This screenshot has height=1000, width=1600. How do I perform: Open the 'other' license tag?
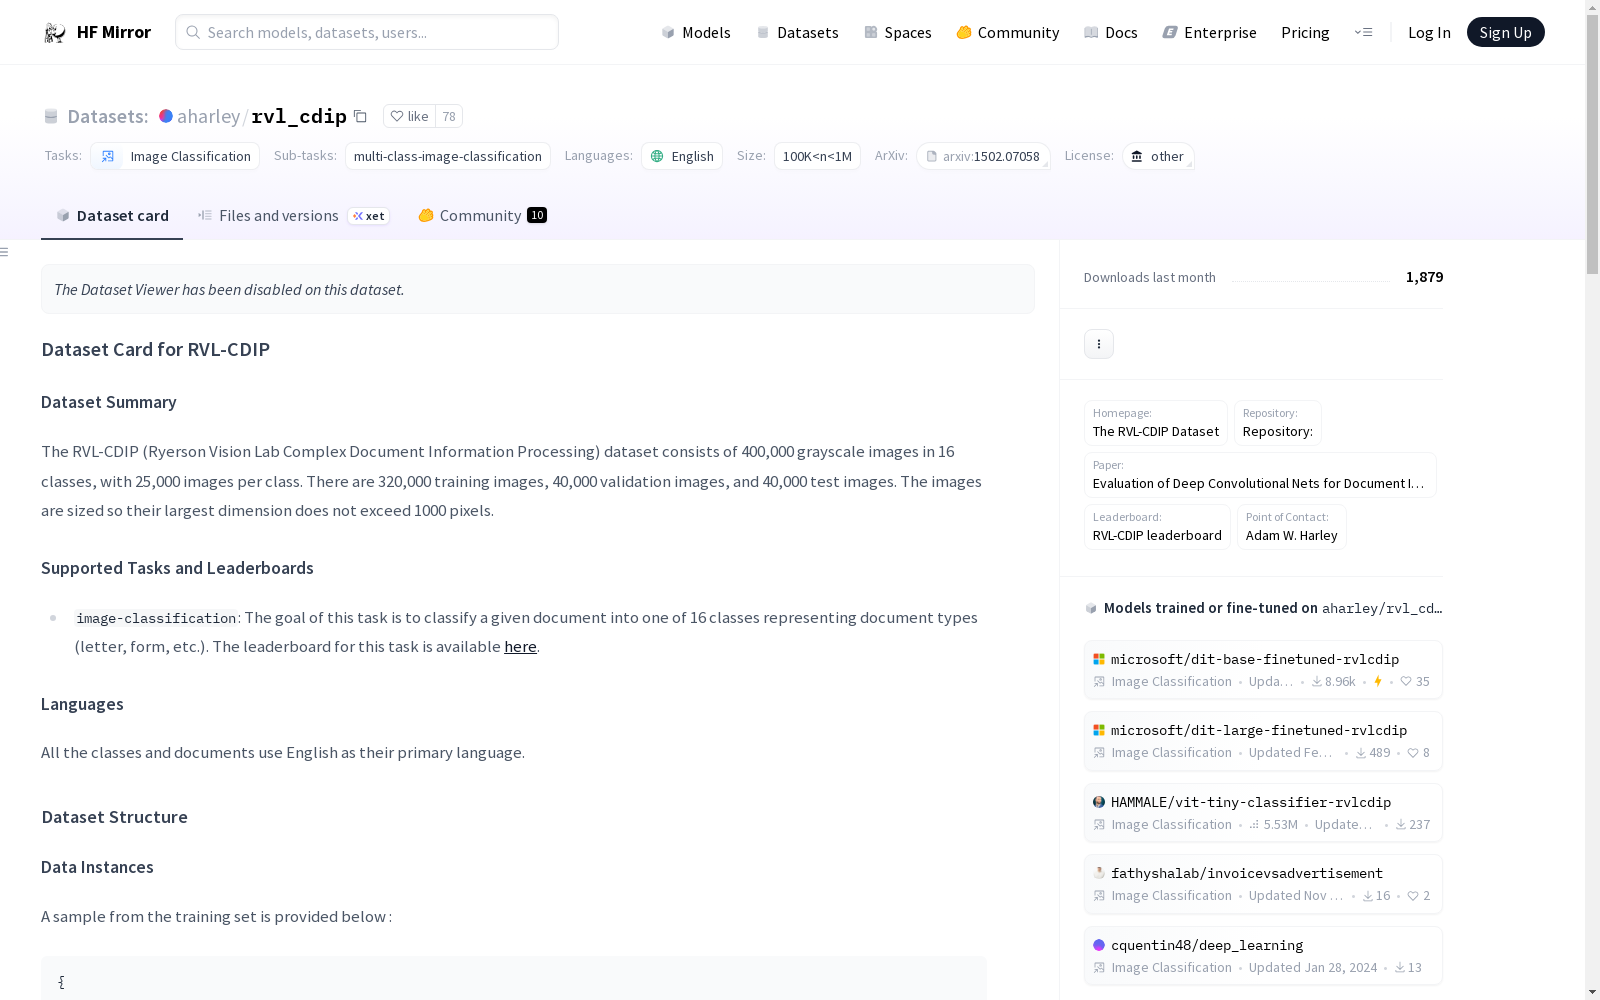click(1158, 156)
